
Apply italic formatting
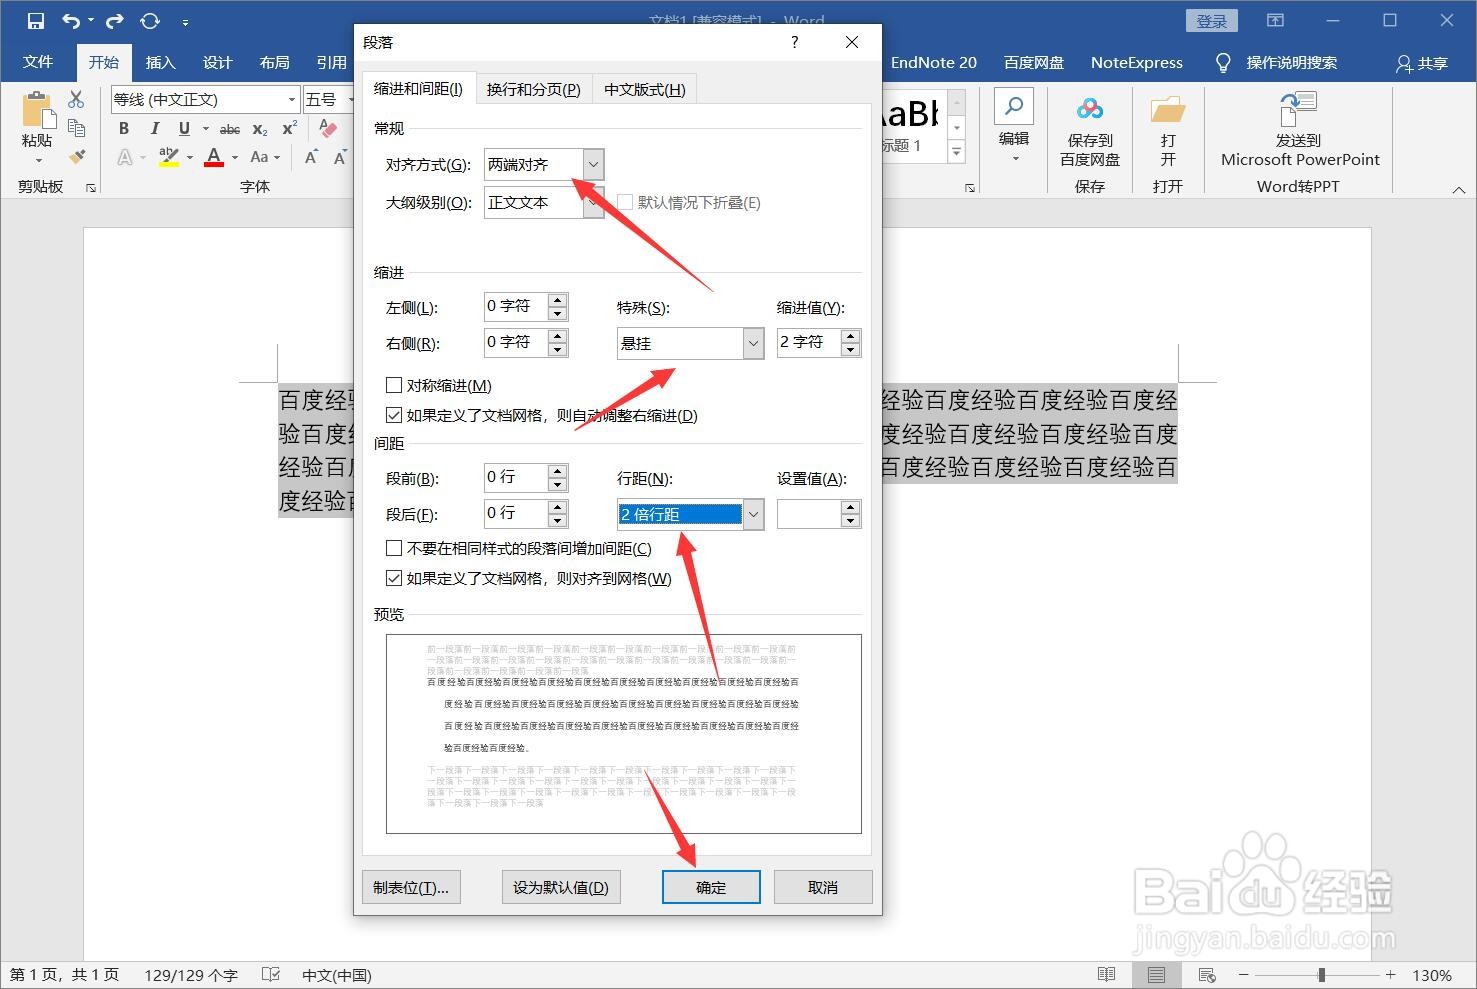pos(154,128)
